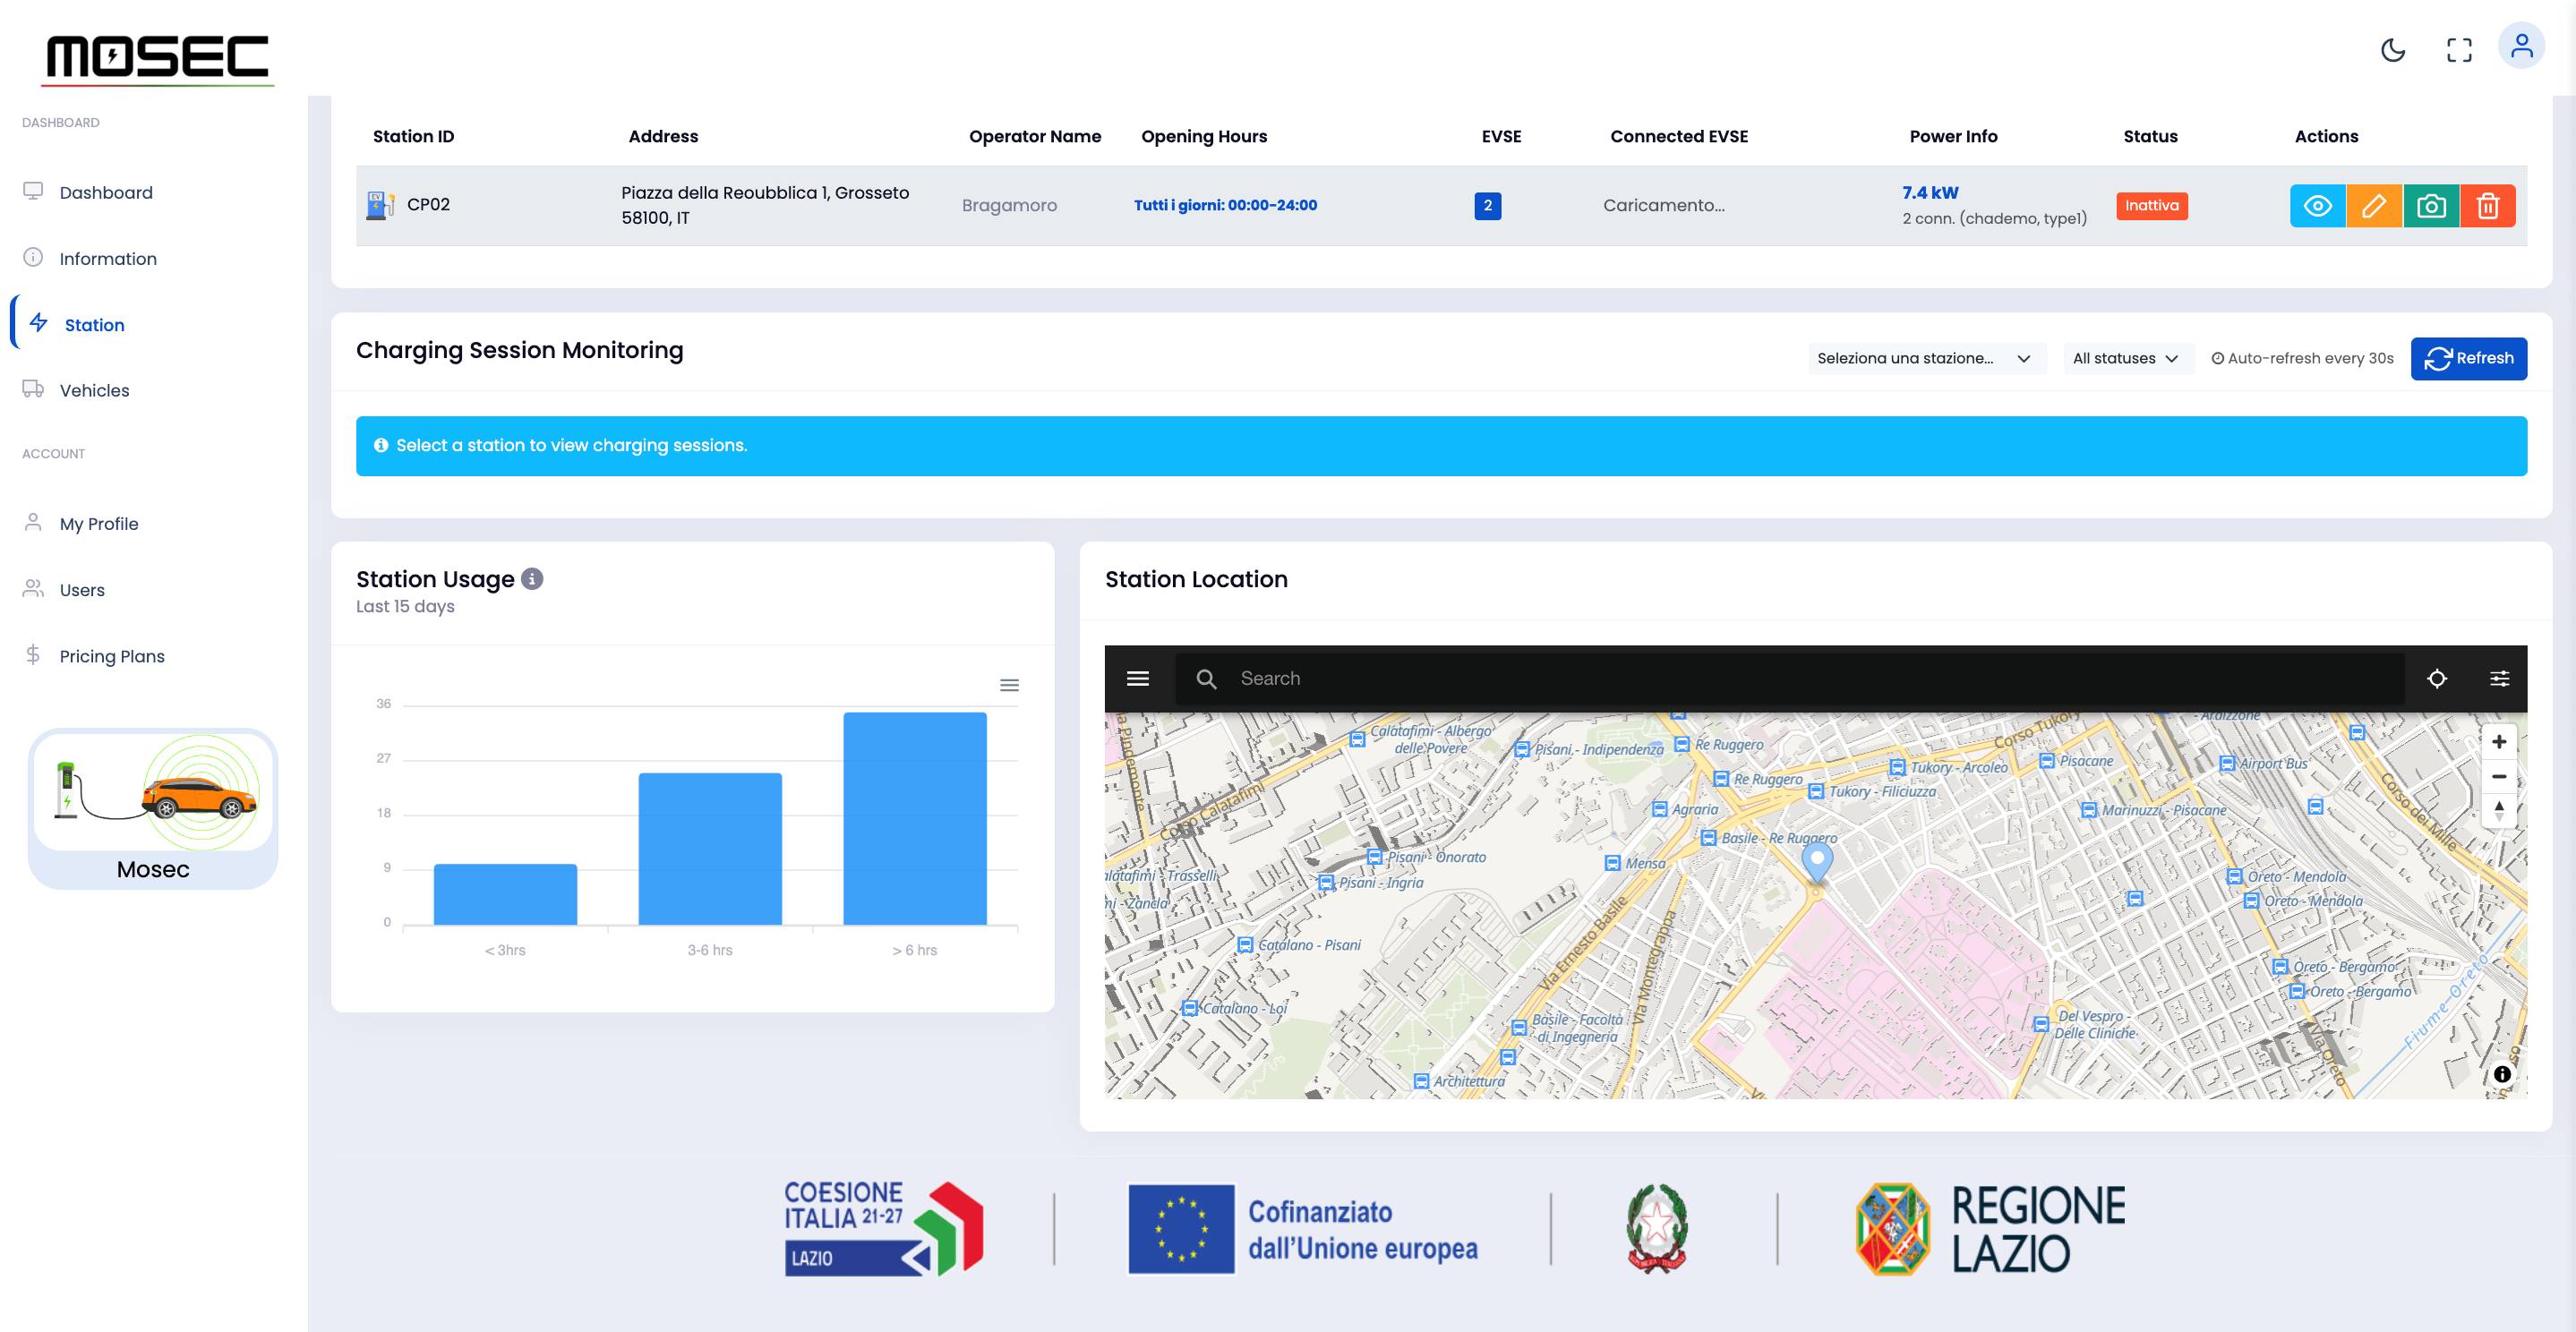The height and width of the screenshot is (1332, 2576).
Task: Enter fullscreen mode with the header icon
Action: [2459, 50]
